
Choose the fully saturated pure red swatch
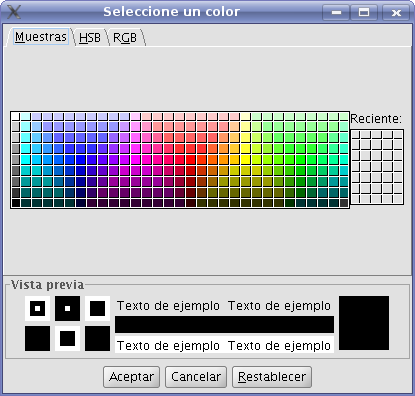tap(191, 159)
